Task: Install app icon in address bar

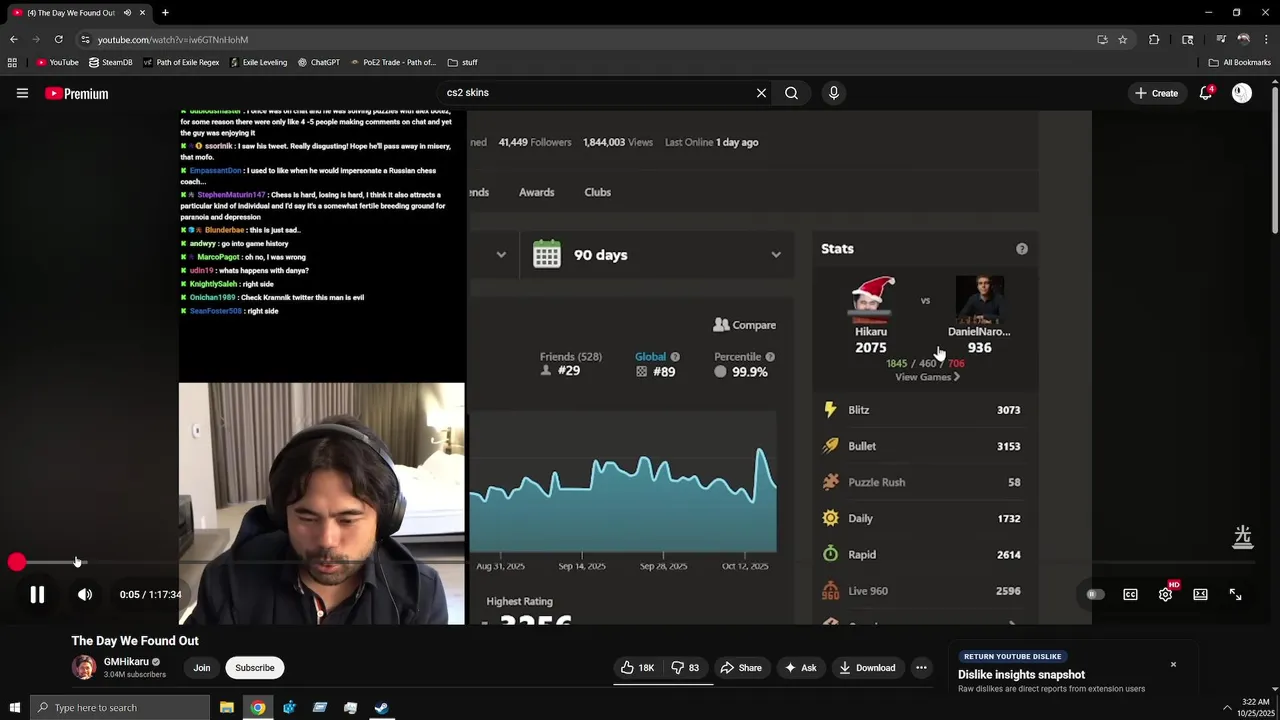Action: click(x=1102, y=39)
